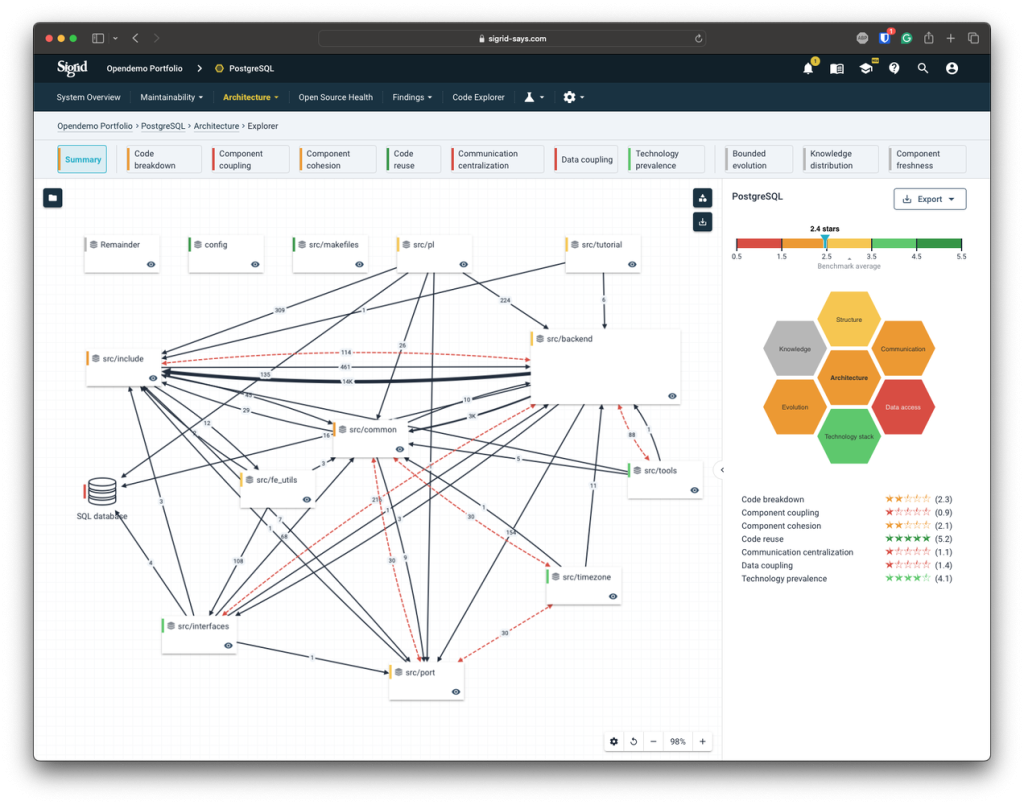Zoom in the graph with plus
The height and width of the screenshot is (805, 1024).
[x=703, y=741]
